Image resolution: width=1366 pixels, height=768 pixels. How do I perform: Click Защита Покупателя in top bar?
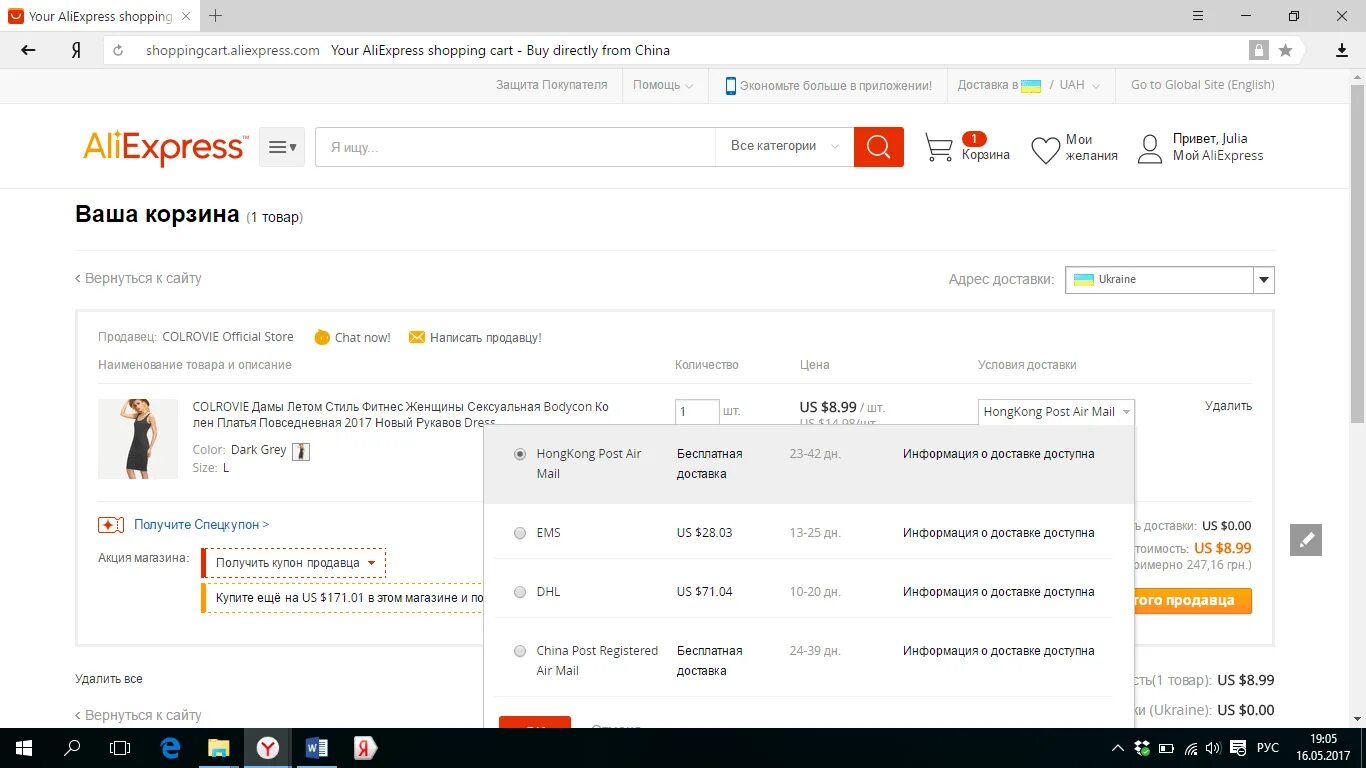[x=552, y=85]
